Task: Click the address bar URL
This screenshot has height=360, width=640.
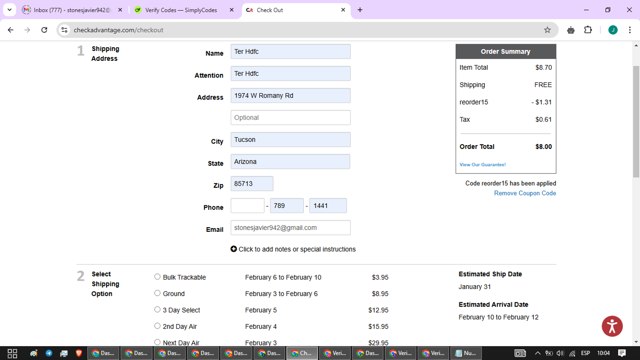Action: pyautogui.click(x=118, y=30)
